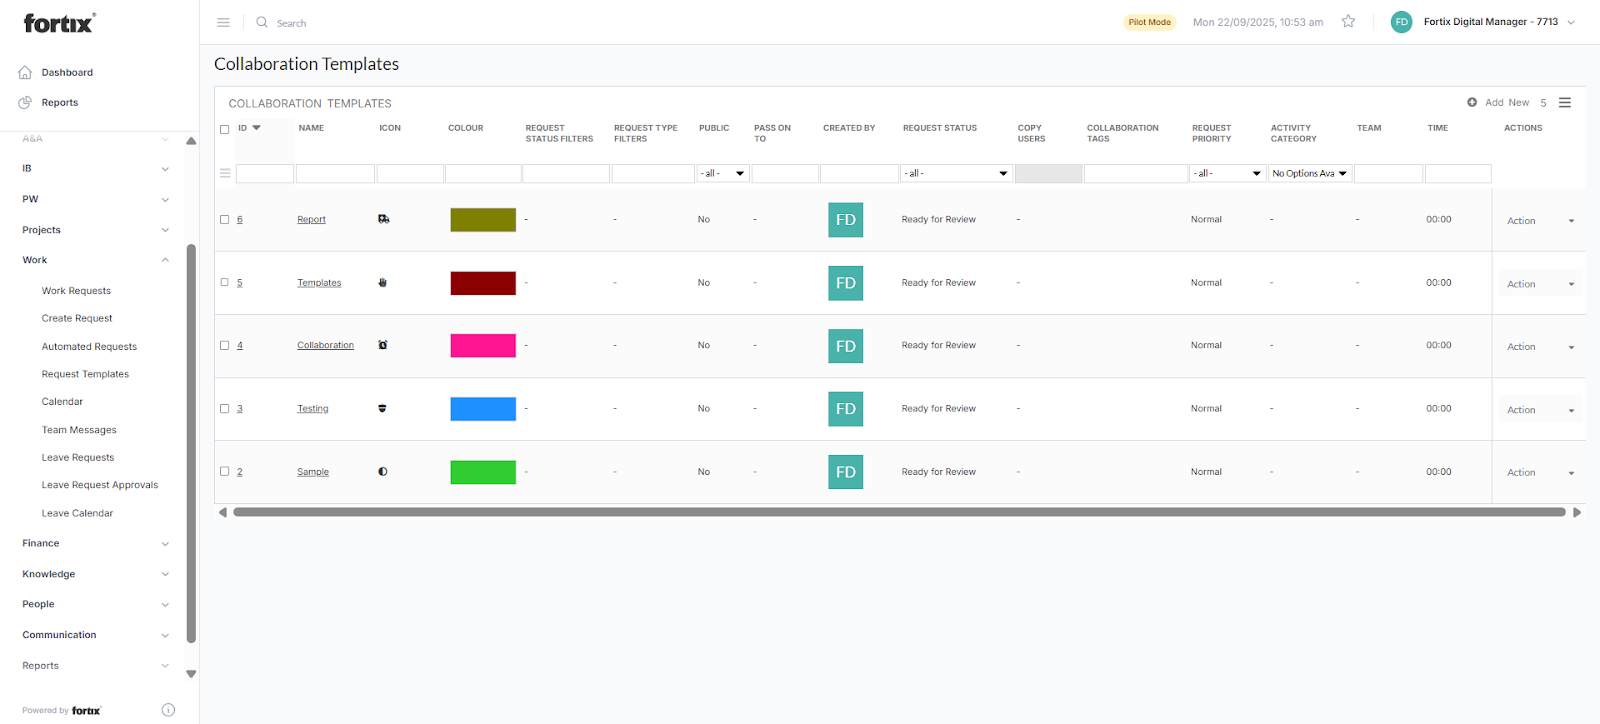The width and height of the screenshot is (1600, 724).
Task: Click the favorite star icon in header
Action: click(x=1348, y=21)
